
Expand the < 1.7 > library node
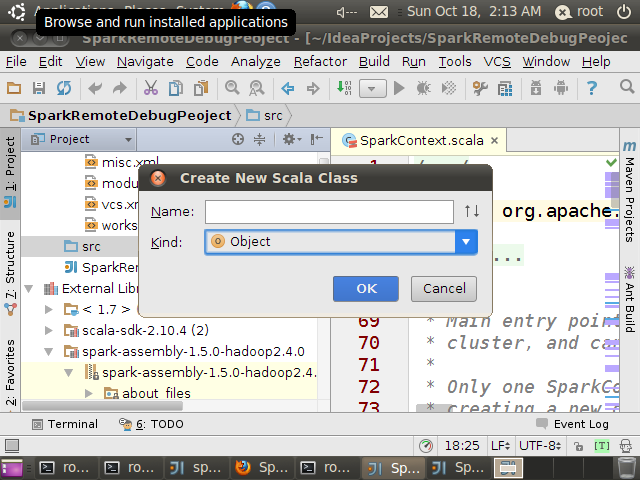click(x=49, y=309)
